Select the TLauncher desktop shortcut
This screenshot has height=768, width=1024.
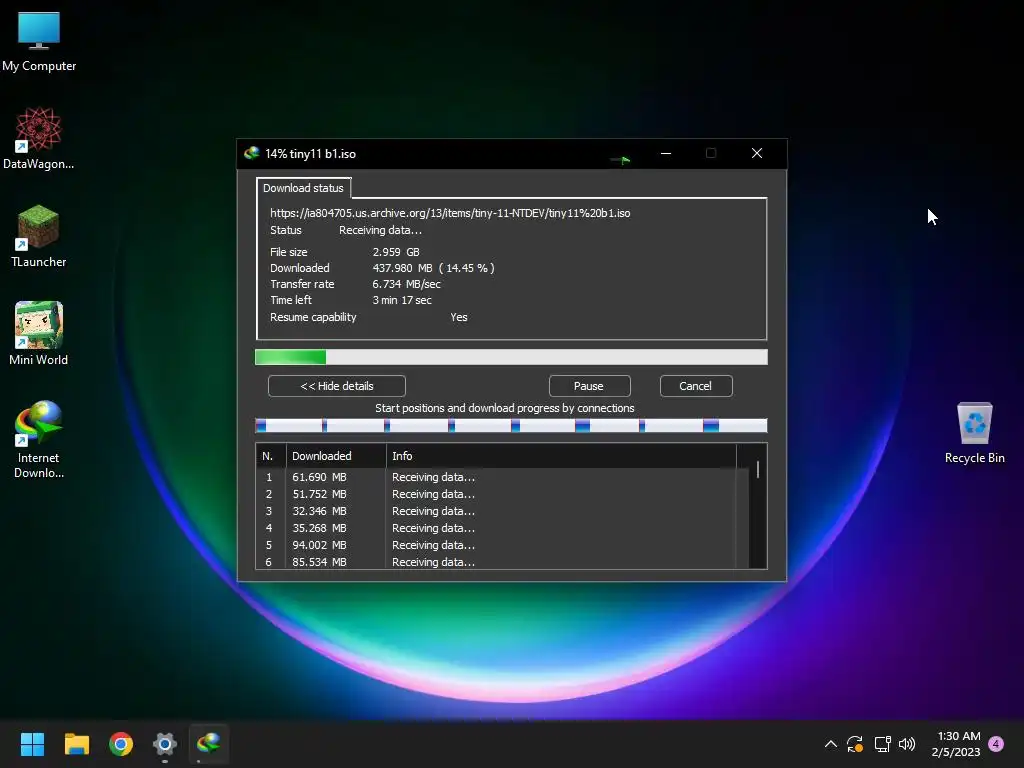pos(39,236)
